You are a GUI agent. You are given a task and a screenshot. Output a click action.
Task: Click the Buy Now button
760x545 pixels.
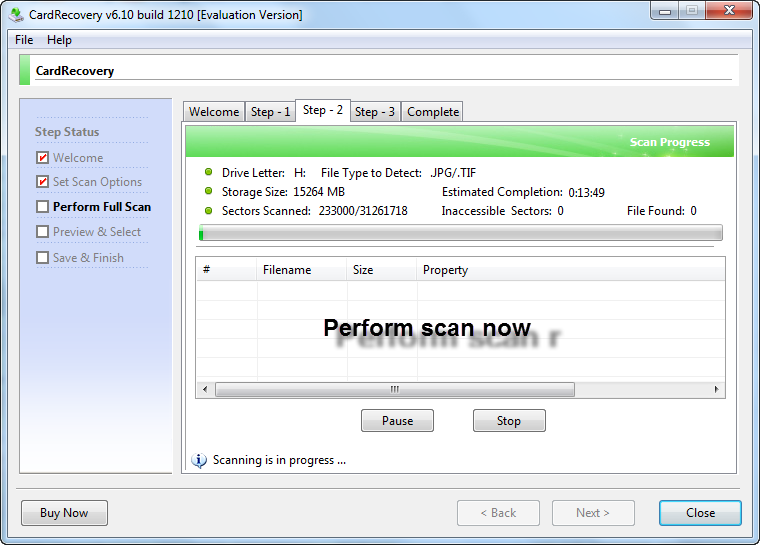pyautogui.click(x=64, y=513)
